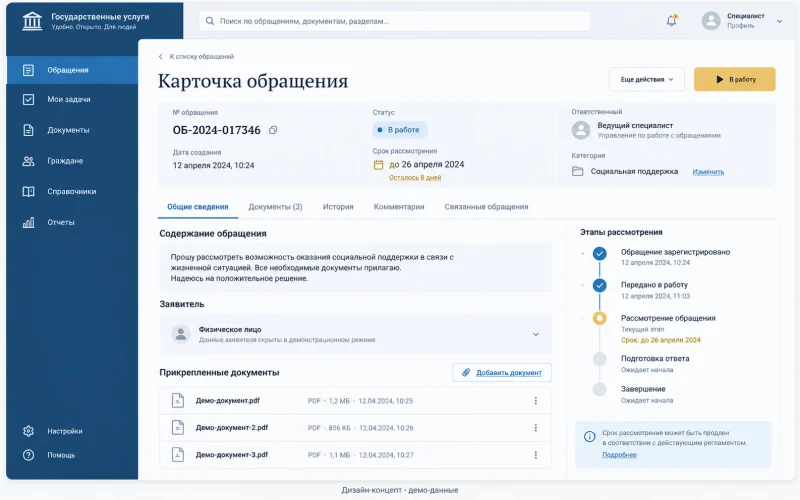Open Мои задачи in the sidebar
Image resolution: width=800 pixels, height=500 pixels.
(72, 99)
